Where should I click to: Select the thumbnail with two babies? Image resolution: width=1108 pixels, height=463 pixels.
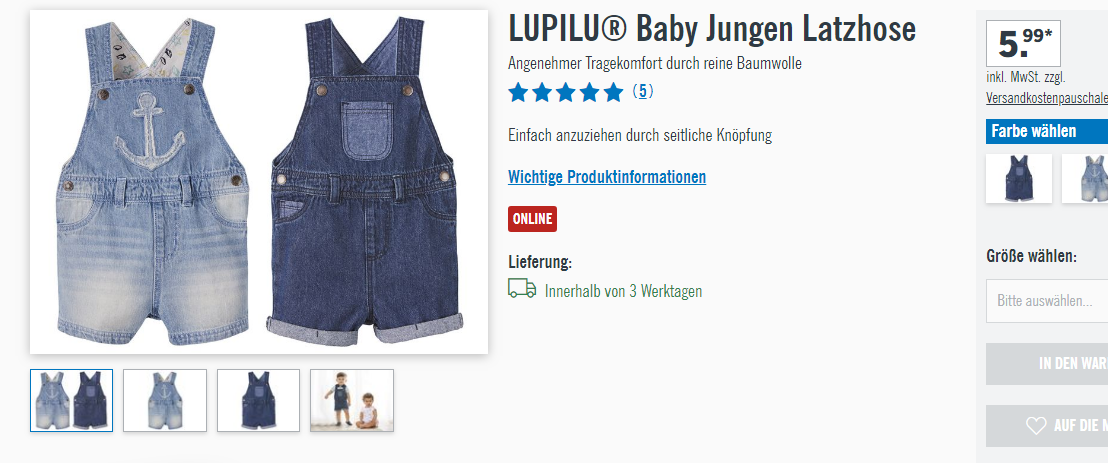[x=352, y=400]
